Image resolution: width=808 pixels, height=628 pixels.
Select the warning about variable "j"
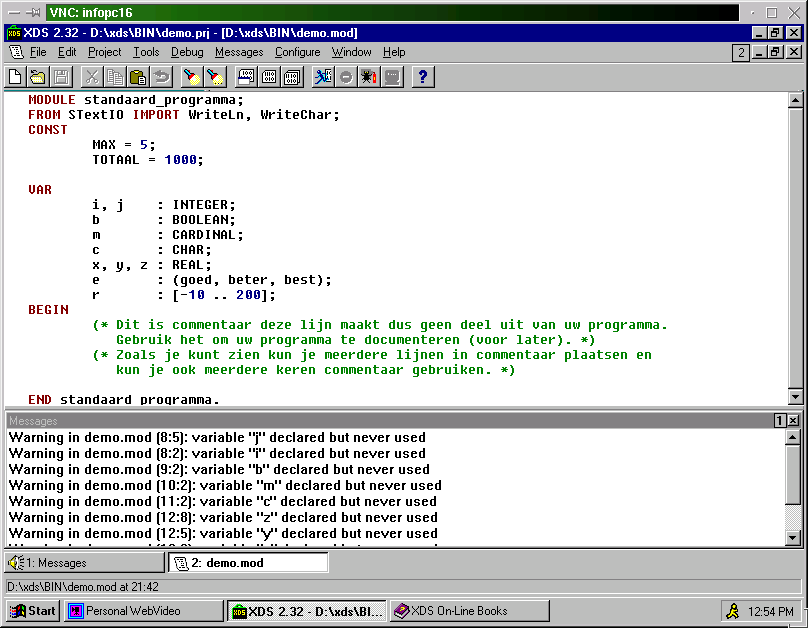[217, 437]
